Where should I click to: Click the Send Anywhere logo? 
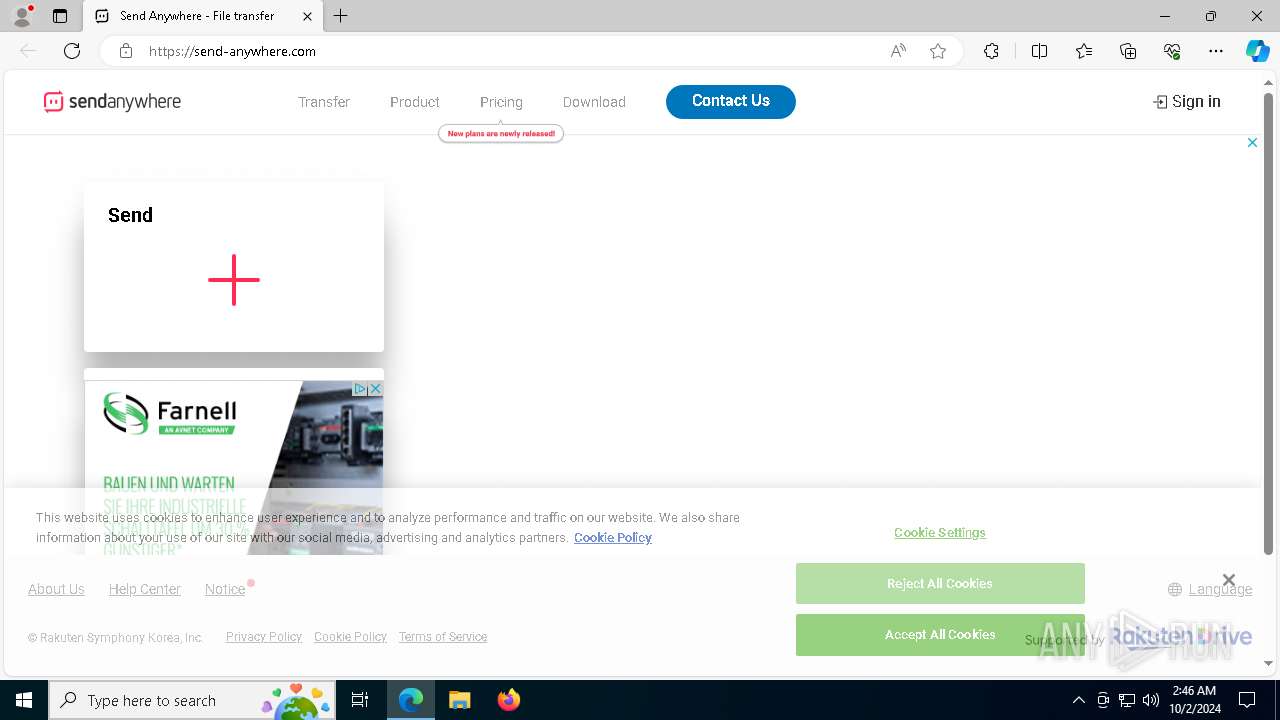(112, 102)
